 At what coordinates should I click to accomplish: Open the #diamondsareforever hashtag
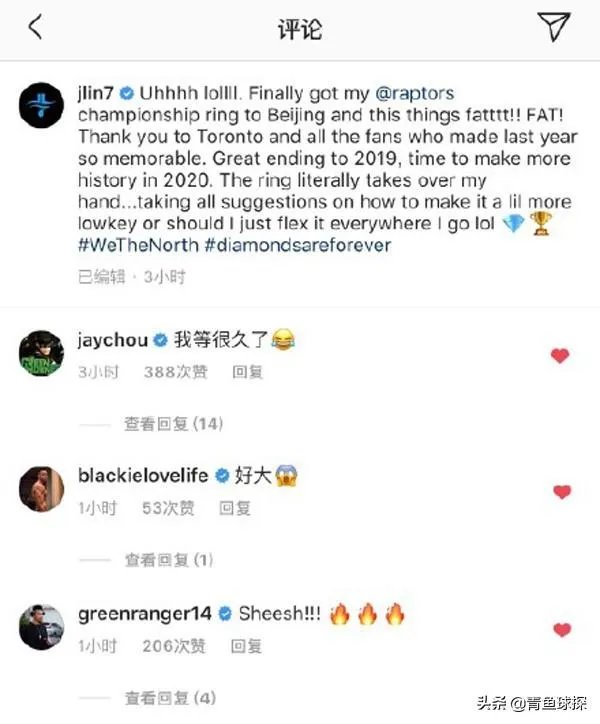coord(298,245)
